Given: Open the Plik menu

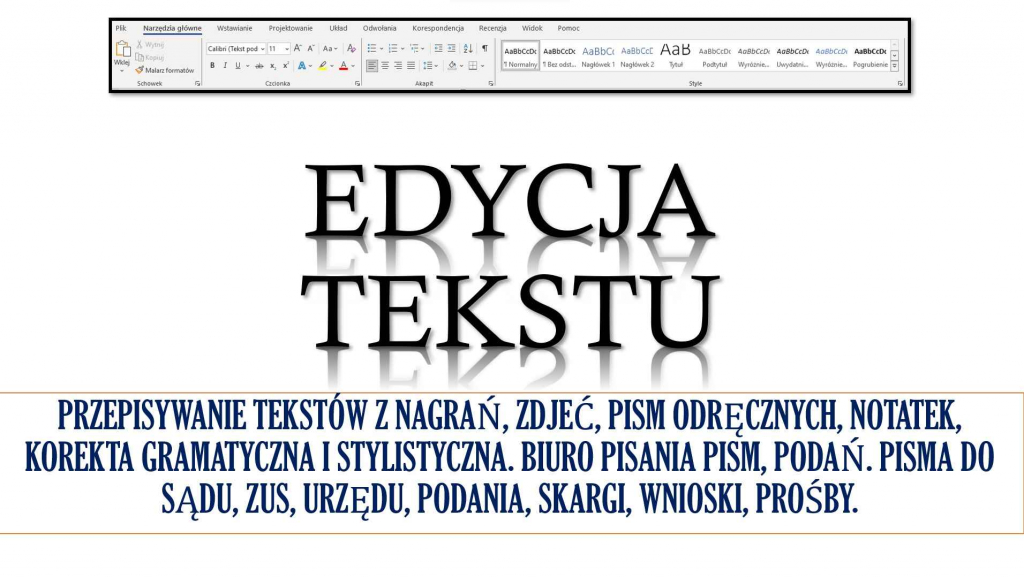Looking at the screenshot, I should (x=121, y=28).
